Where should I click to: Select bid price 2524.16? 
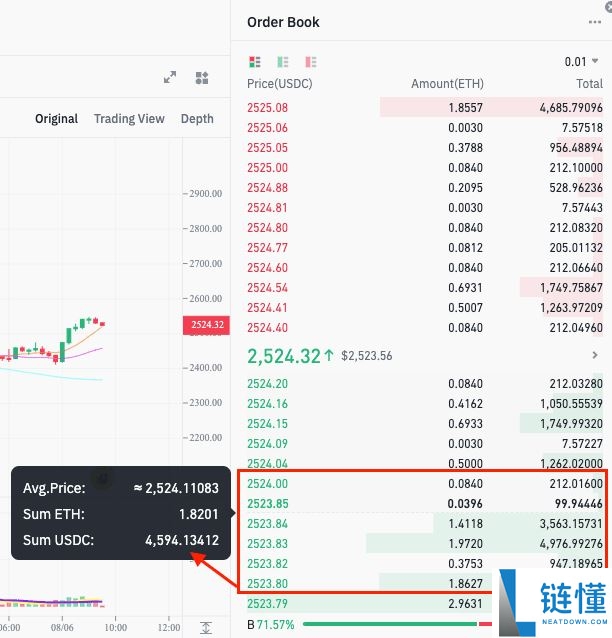point(267,404)
